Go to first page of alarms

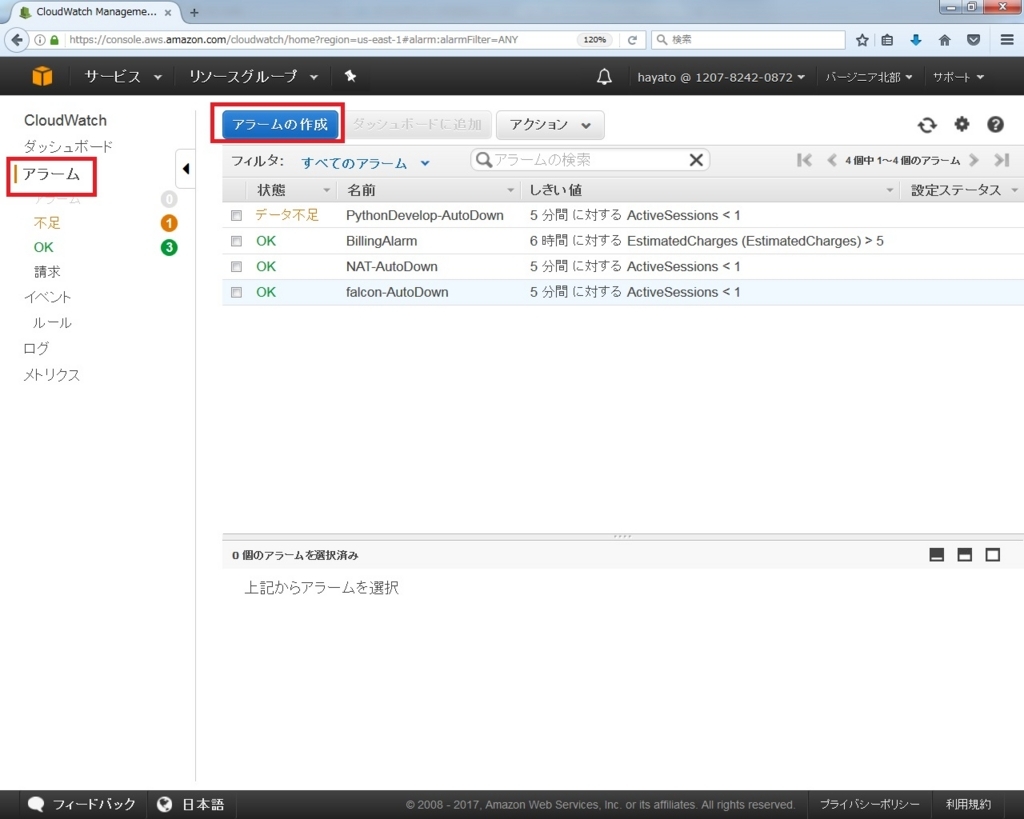pos(804,160)
